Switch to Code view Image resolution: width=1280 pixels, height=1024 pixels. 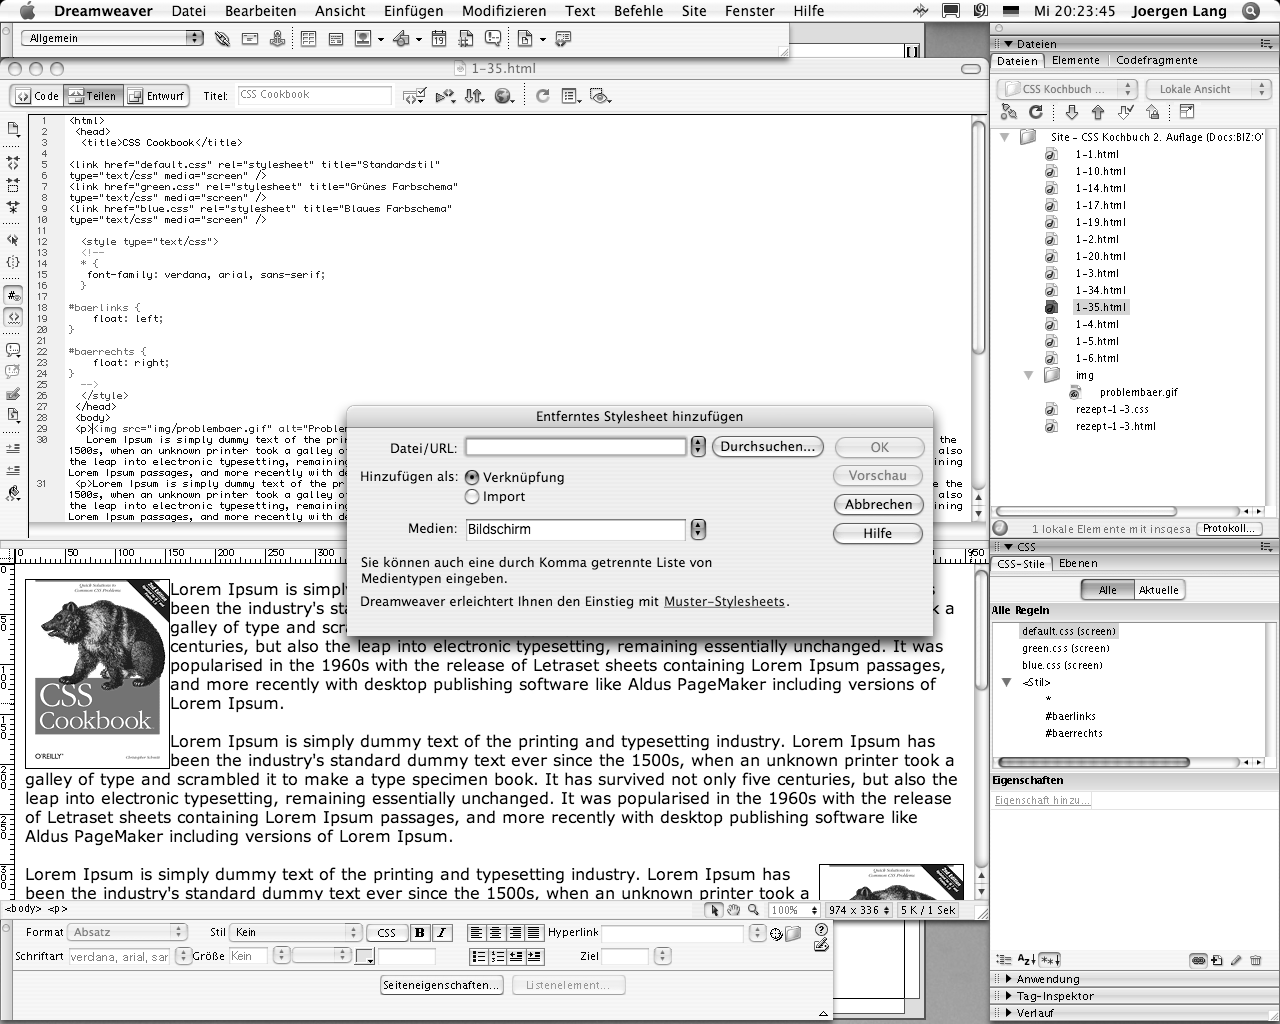(37, 96)
